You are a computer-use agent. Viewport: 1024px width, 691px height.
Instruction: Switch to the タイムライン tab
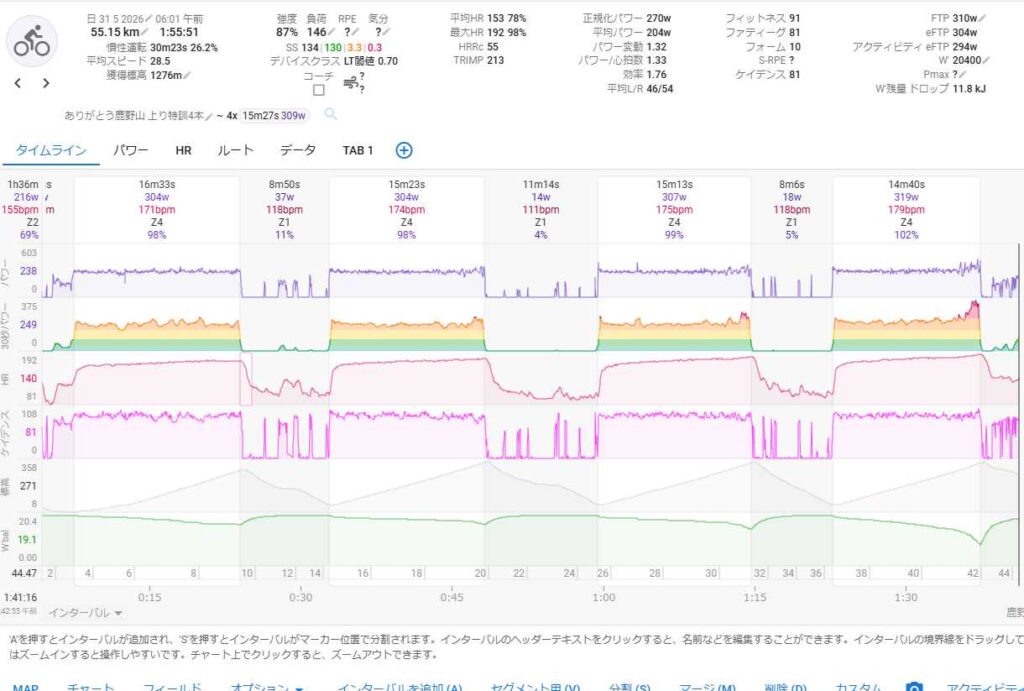[51, 150]
